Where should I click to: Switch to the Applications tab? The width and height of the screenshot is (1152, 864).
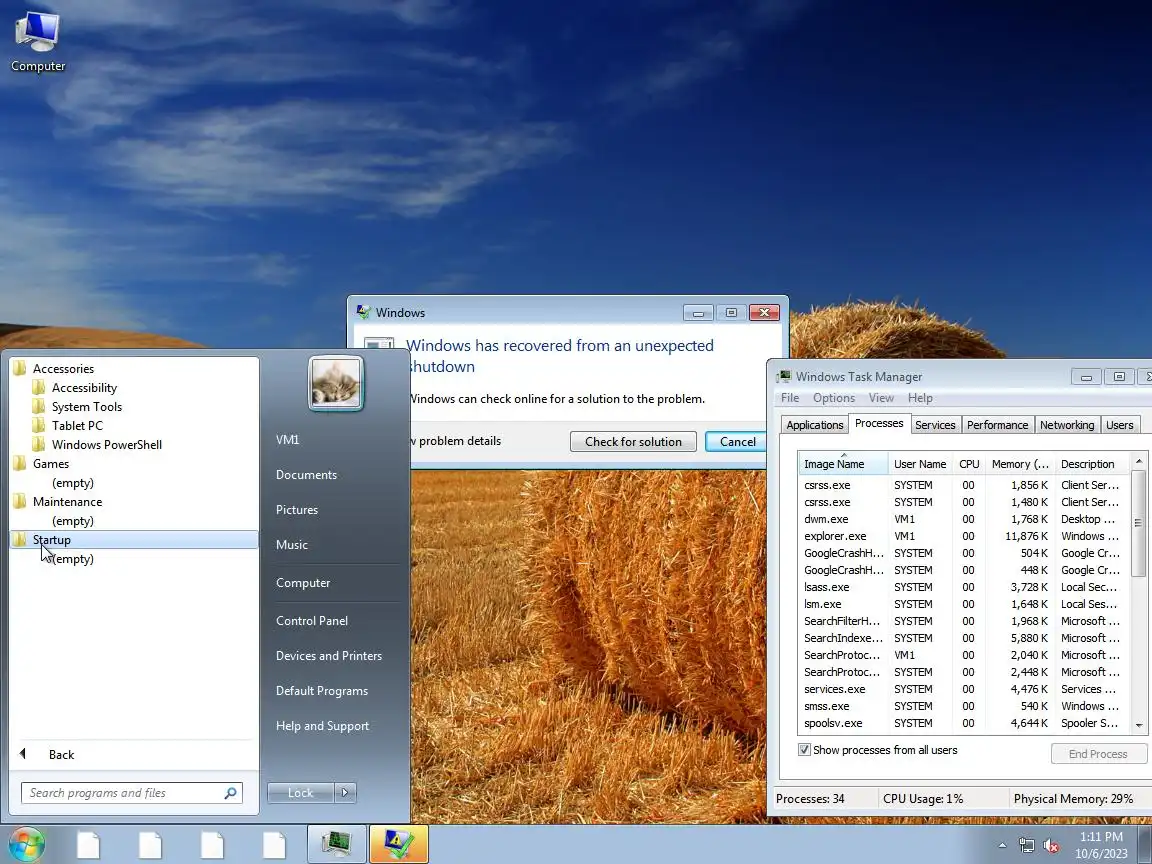pyautogui.click(x=815, y=425)
